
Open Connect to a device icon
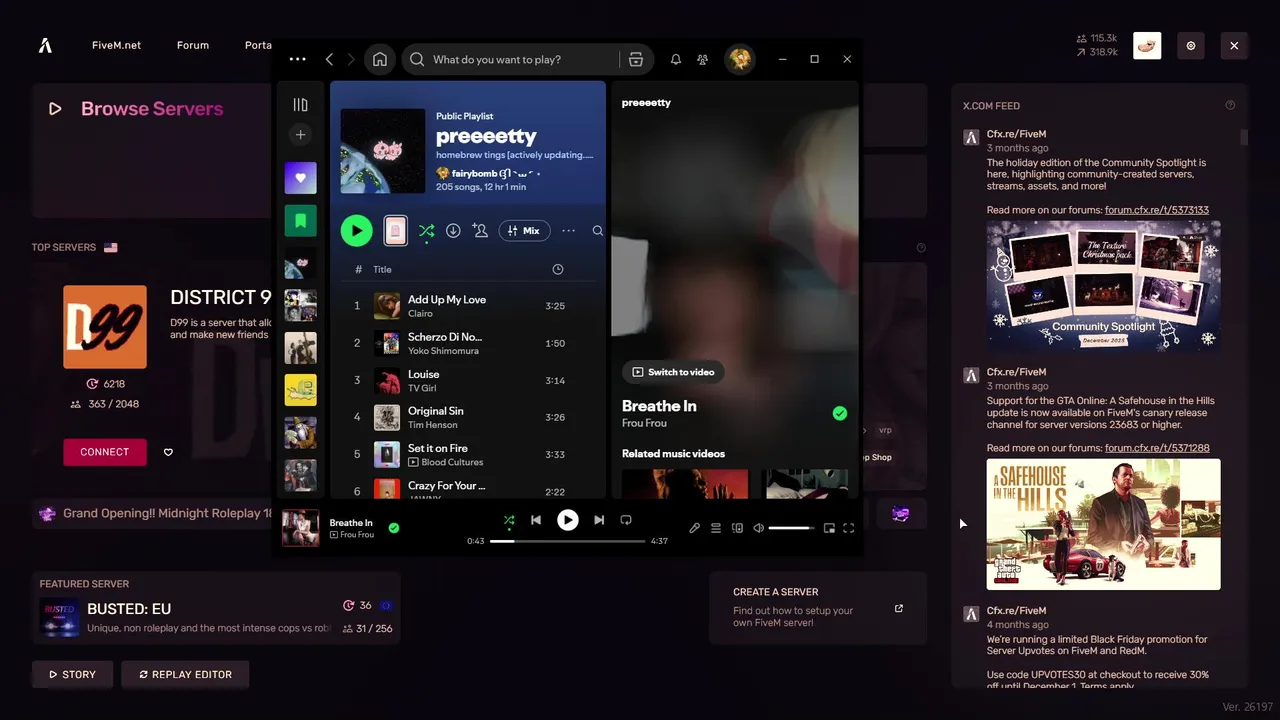738,528
